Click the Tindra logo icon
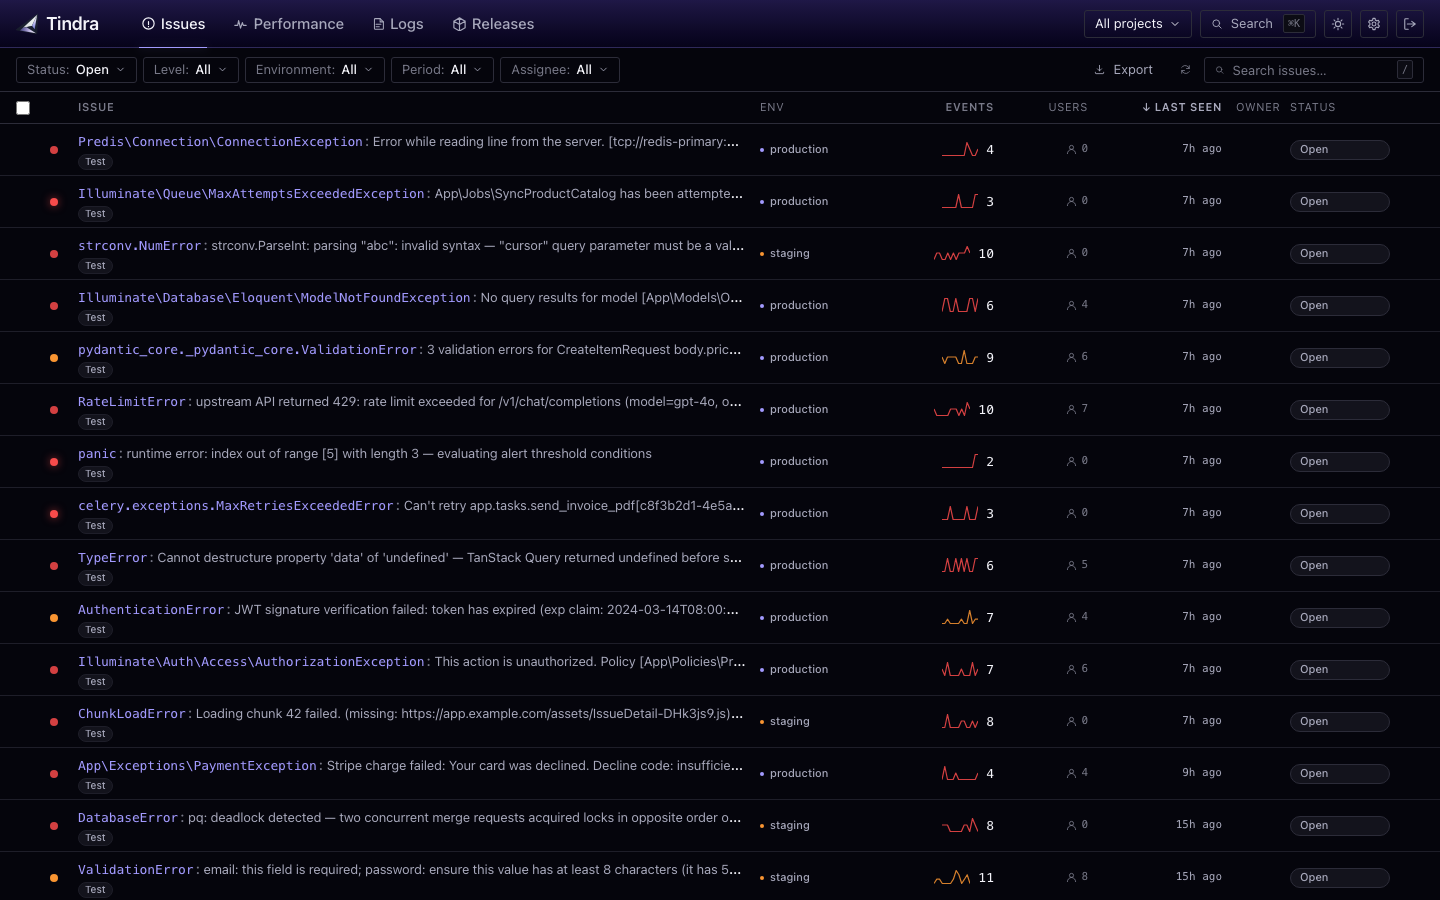Viewport: 1440px width, 900px height. [x=29, y=24]
